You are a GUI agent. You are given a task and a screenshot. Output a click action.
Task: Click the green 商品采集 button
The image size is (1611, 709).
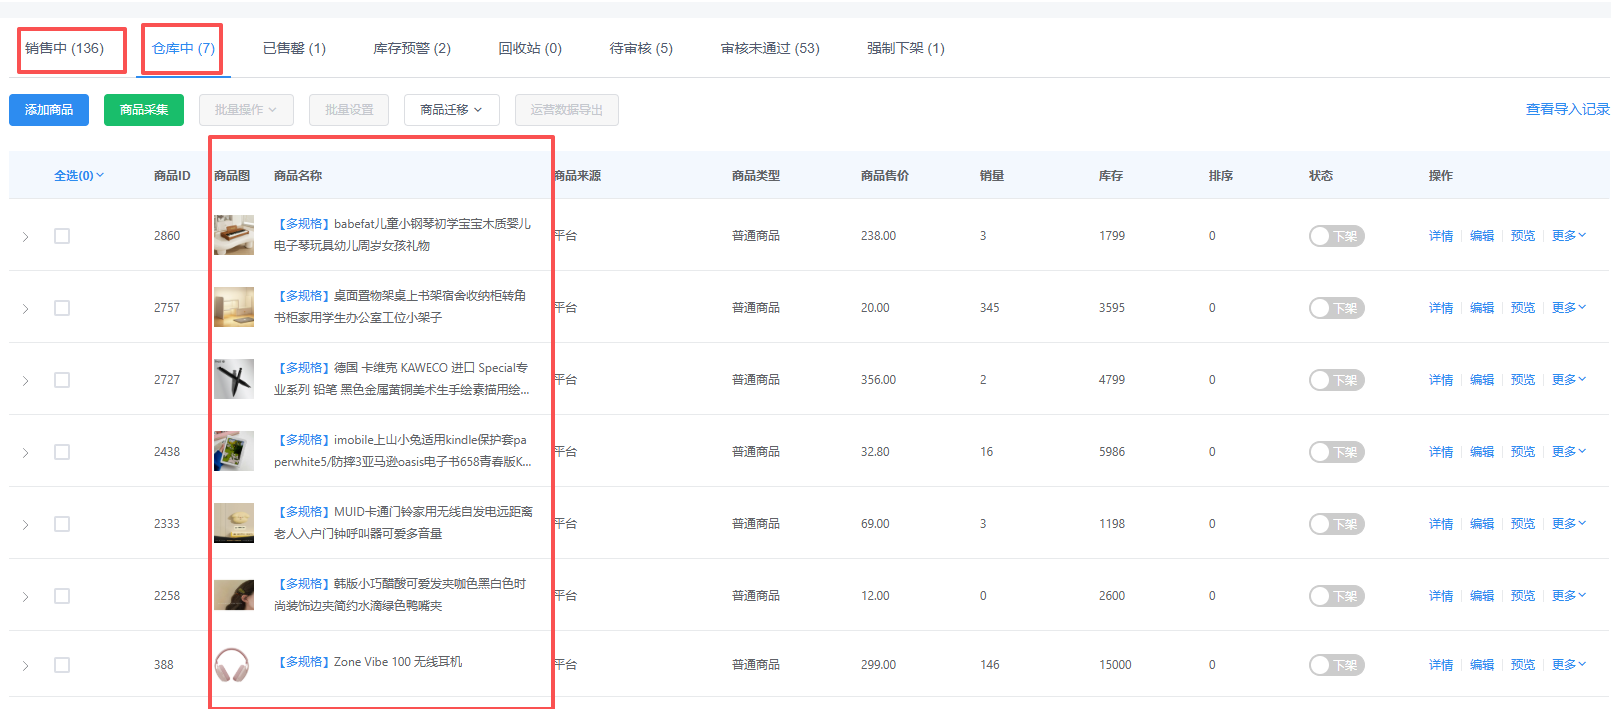coord(144,110)
